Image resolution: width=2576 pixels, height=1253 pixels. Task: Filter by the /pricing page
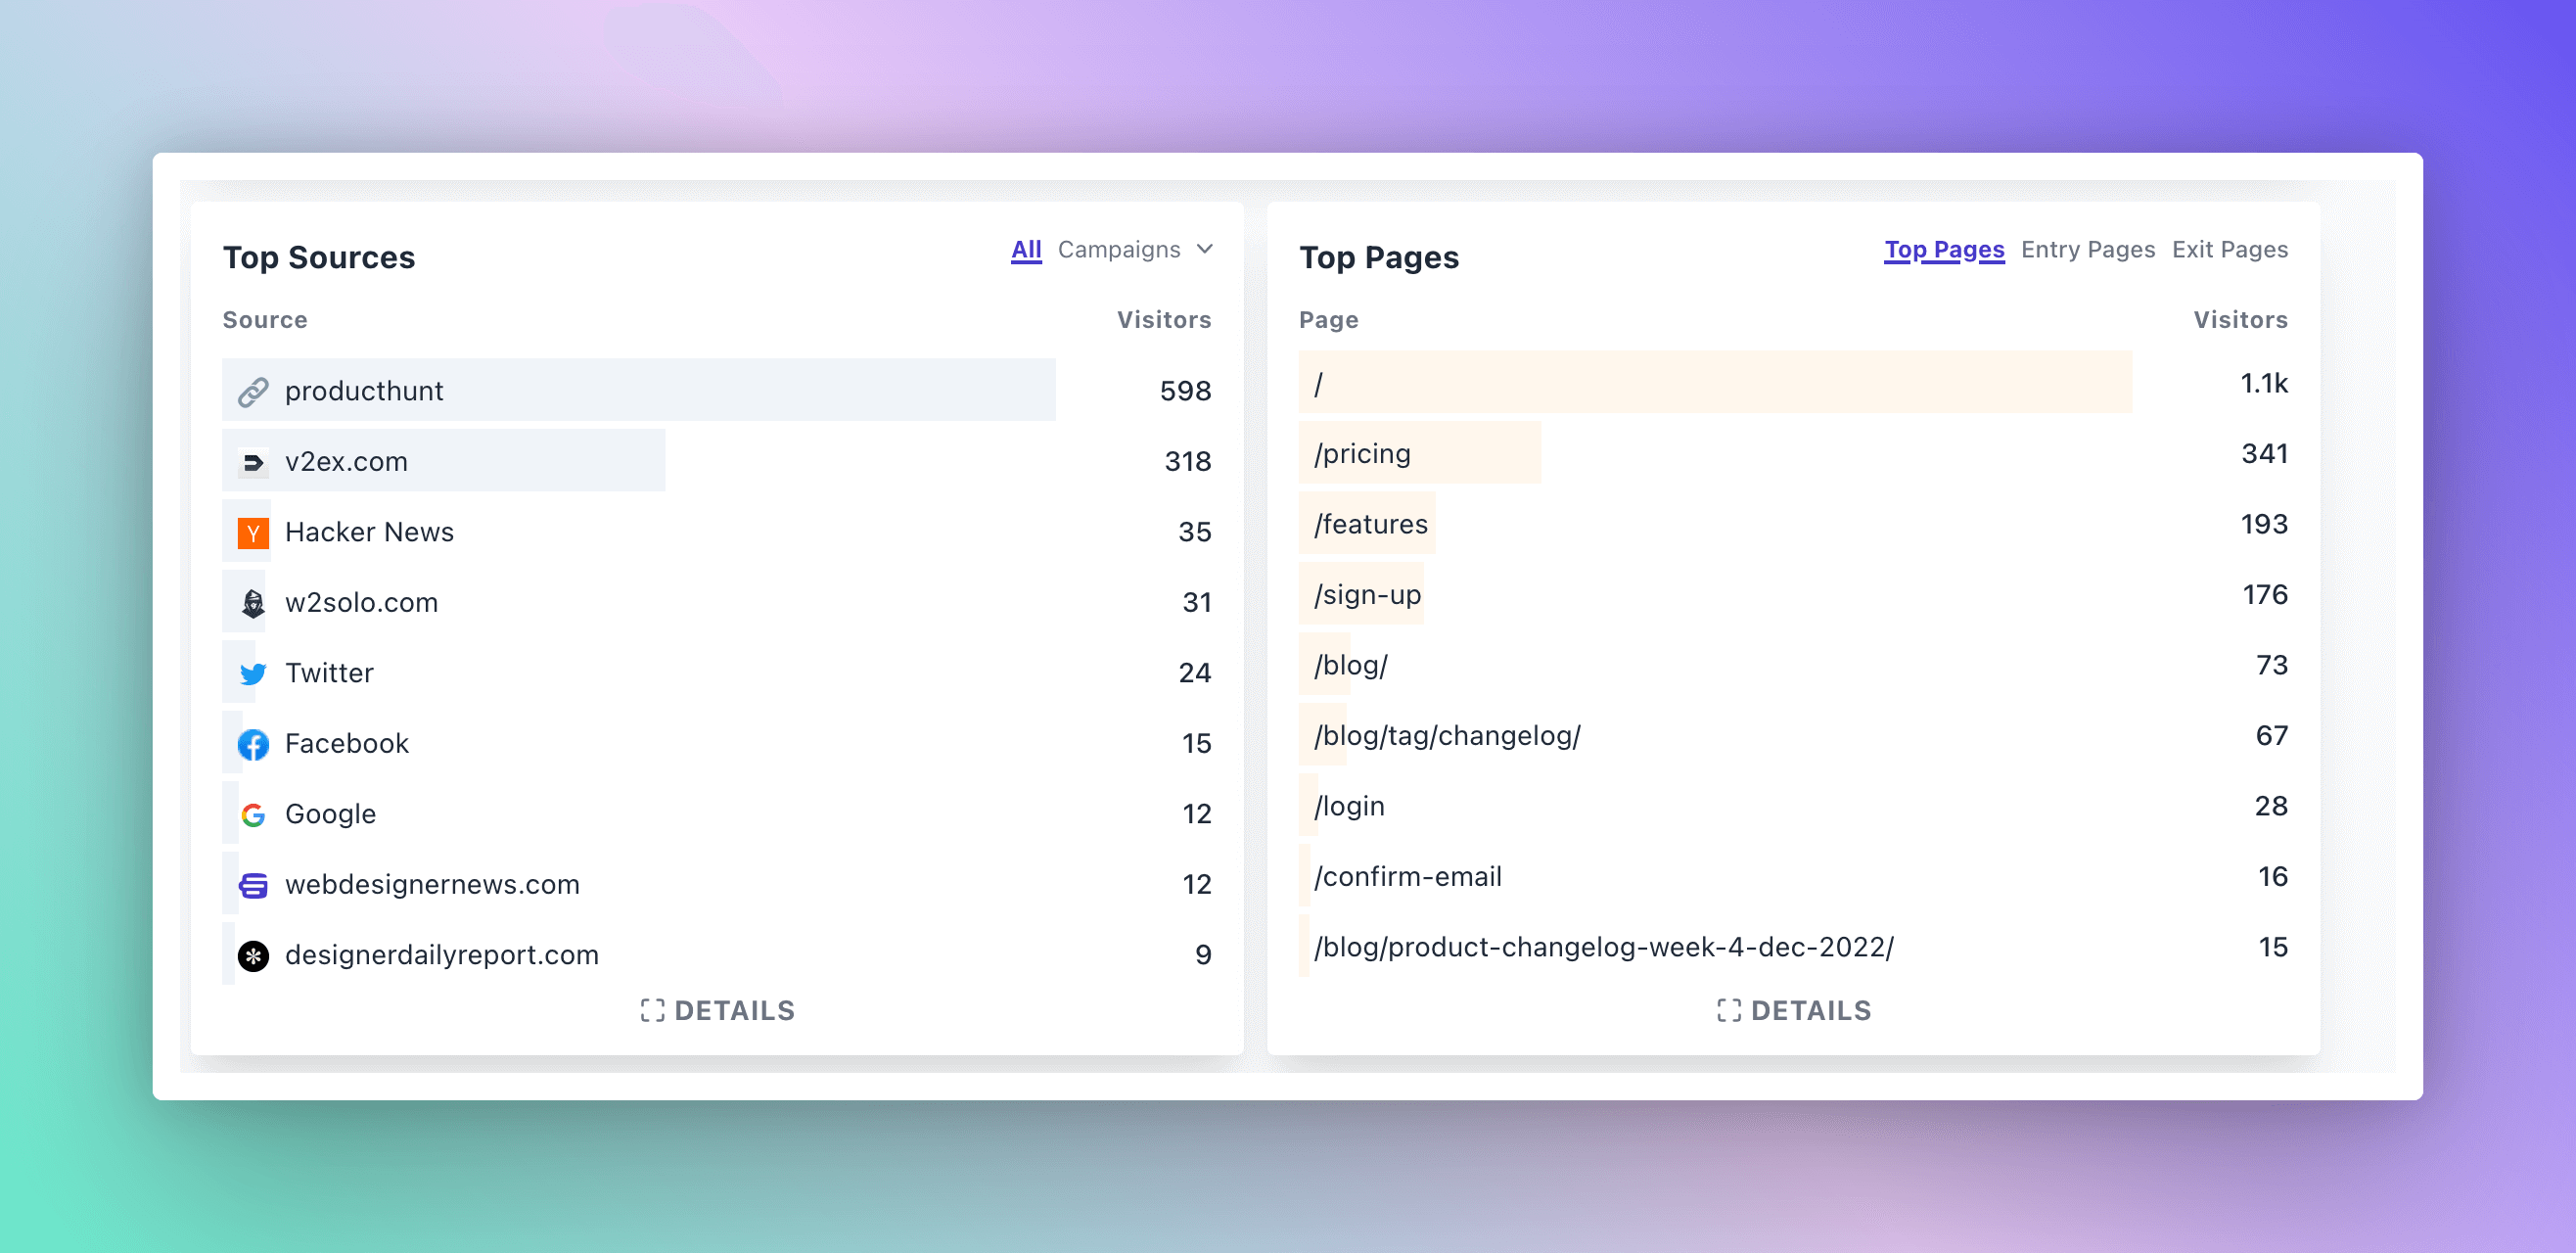pyautogui.click(x=1362, y=454)
